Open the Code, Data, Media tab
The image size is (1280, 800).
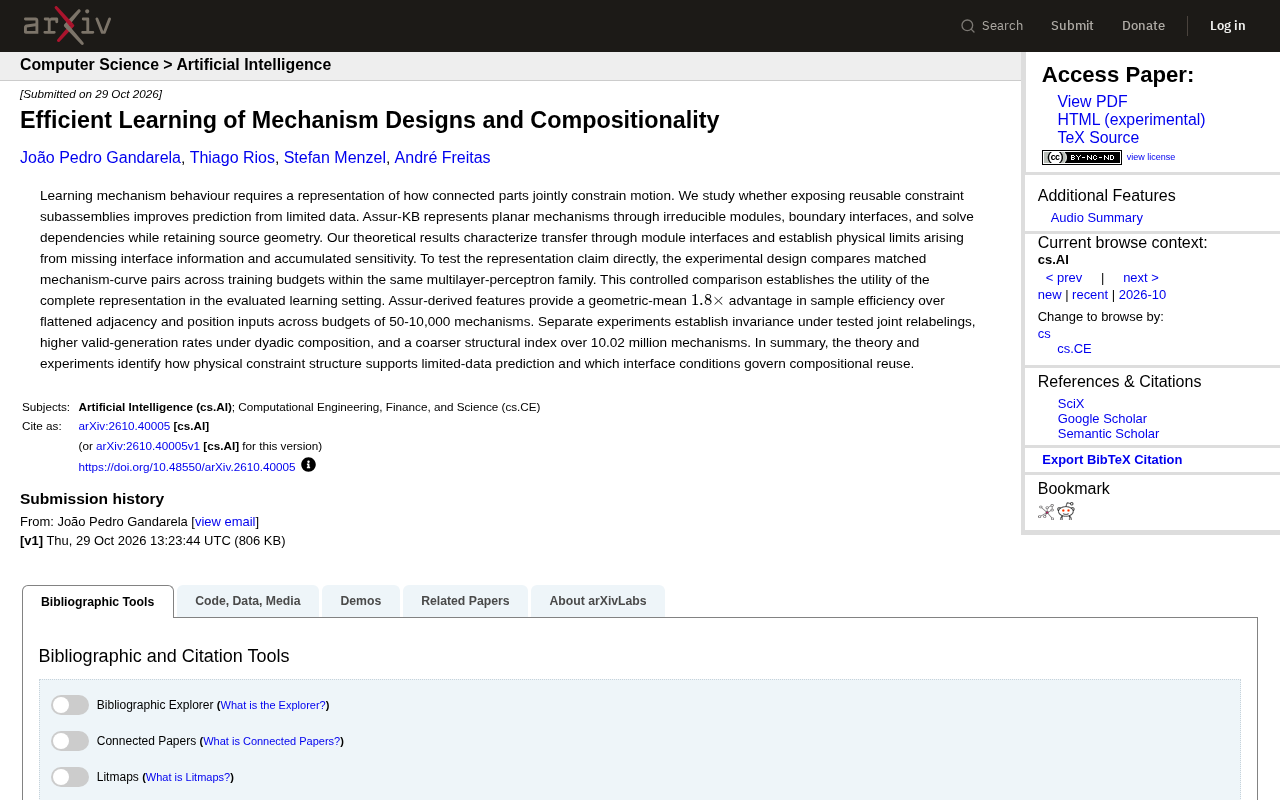(x=248, y=601)
